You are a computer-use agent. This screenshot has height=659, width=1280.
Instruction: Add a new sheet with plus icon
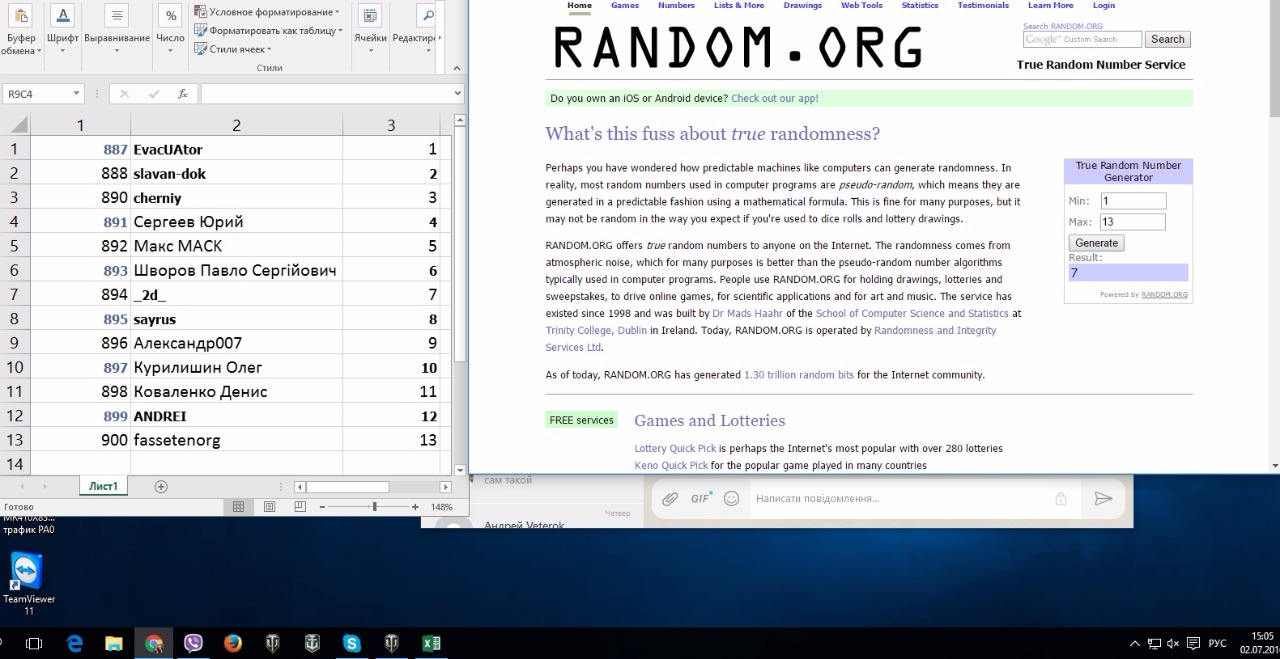coord(161,487)
